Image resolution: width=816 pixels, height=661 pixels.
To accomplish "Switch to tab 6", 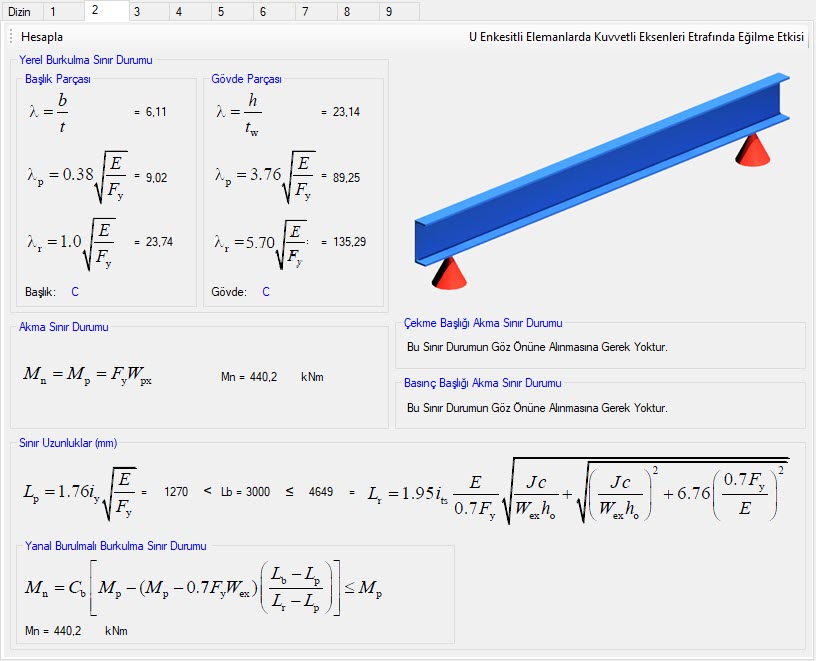I will pyautogui.click(x=274, y=11).
